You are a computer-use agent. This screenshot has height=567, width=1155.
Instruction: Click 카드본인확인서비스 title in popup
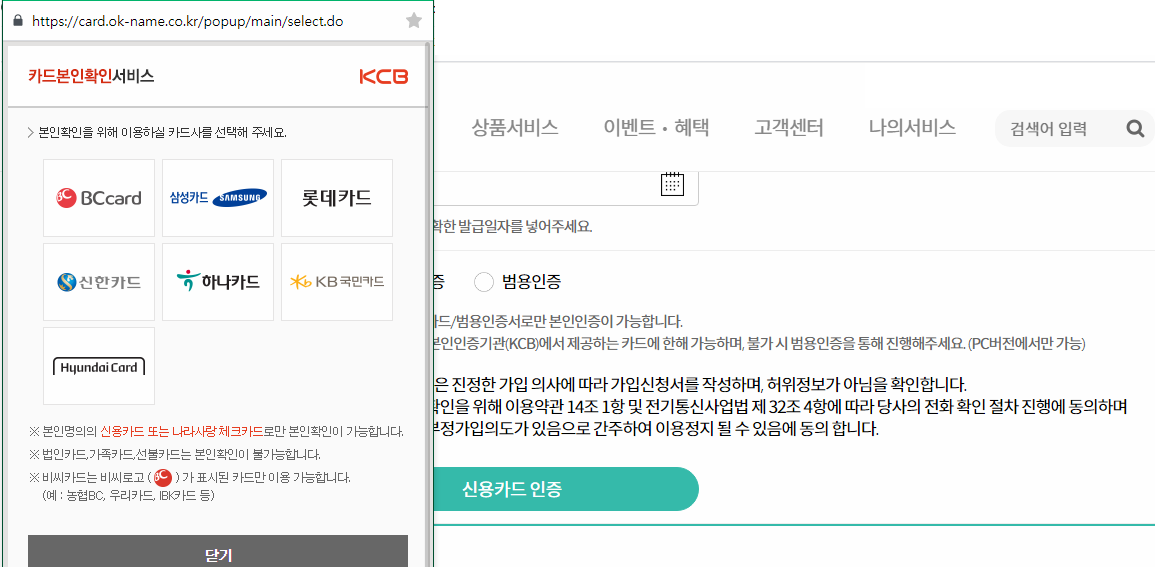91,76
